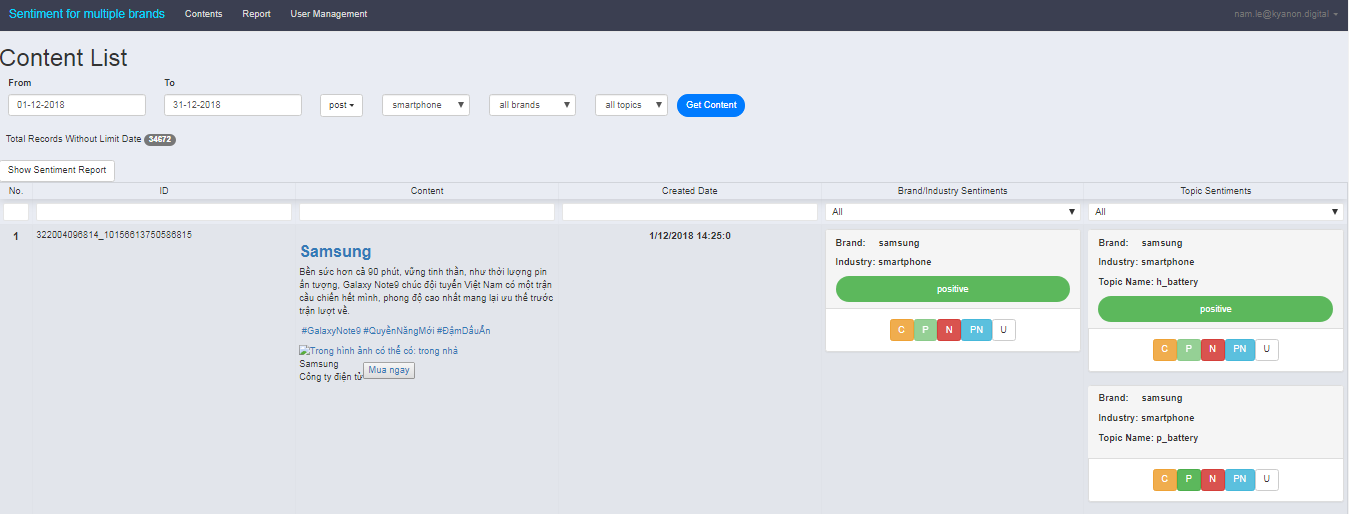The height and width of the screenshot is (514, 1349).
Task: Expand the all brands dropdown
Action: (x=532, y=105)
